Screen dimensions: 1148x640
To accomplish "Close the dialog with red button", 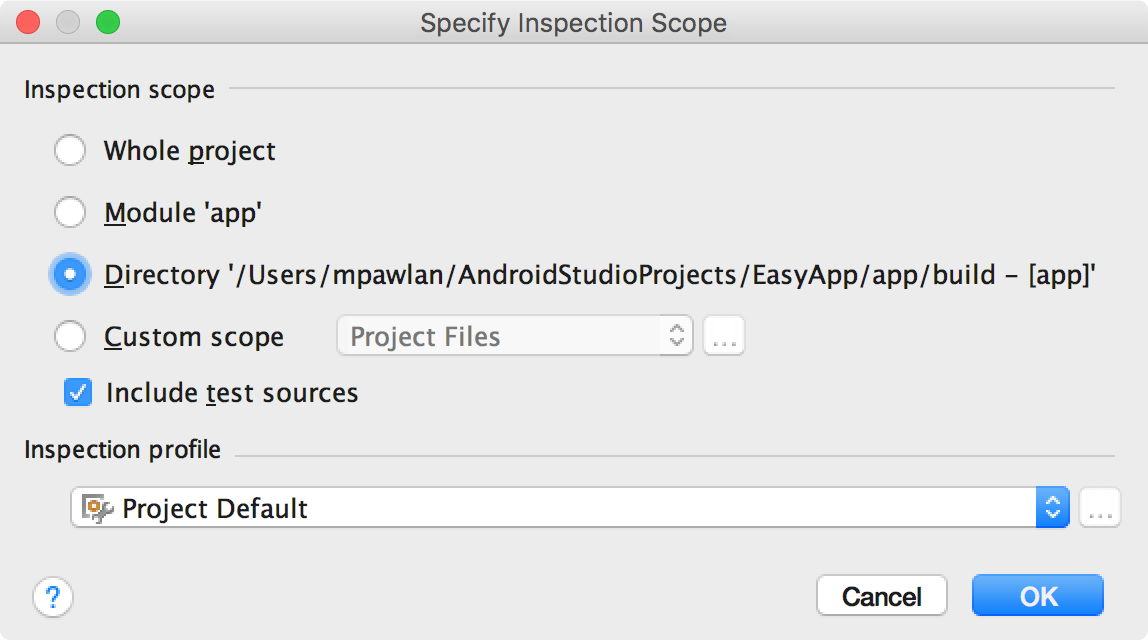I will click(x=29, y=22).
